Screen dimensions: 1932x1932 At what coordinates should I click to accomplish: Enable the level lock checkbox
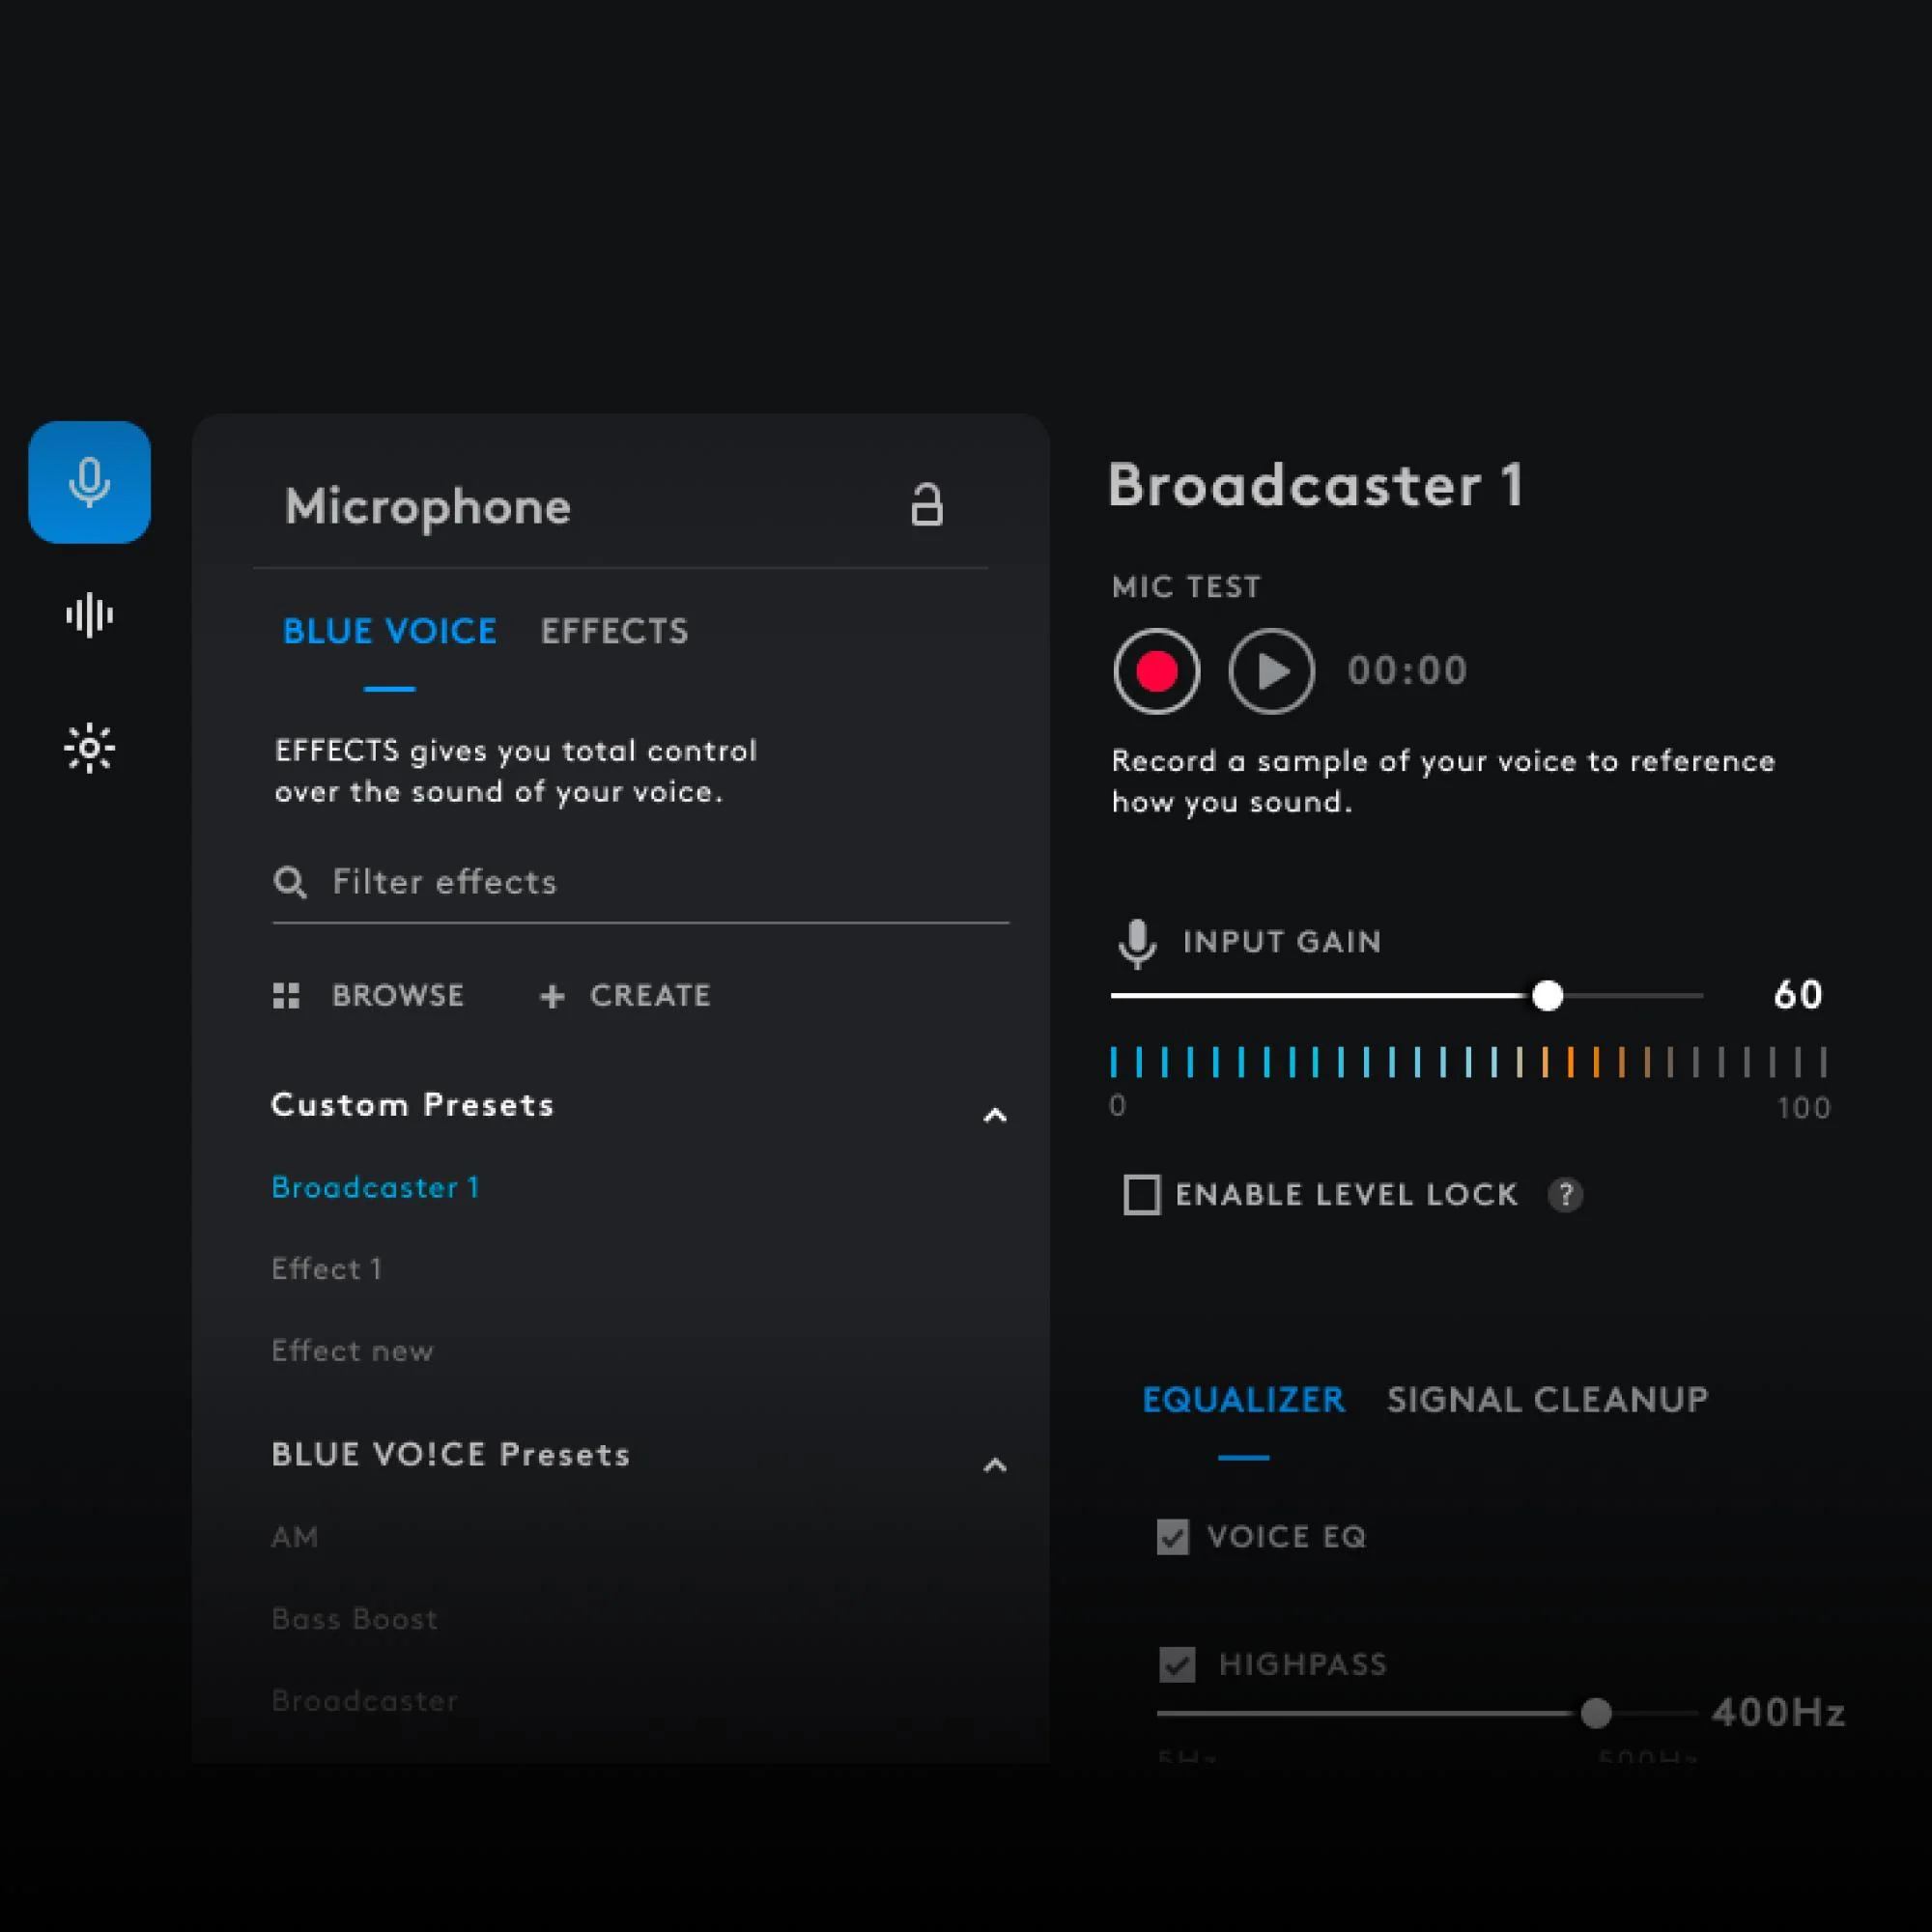(x=1142, y=1194)
